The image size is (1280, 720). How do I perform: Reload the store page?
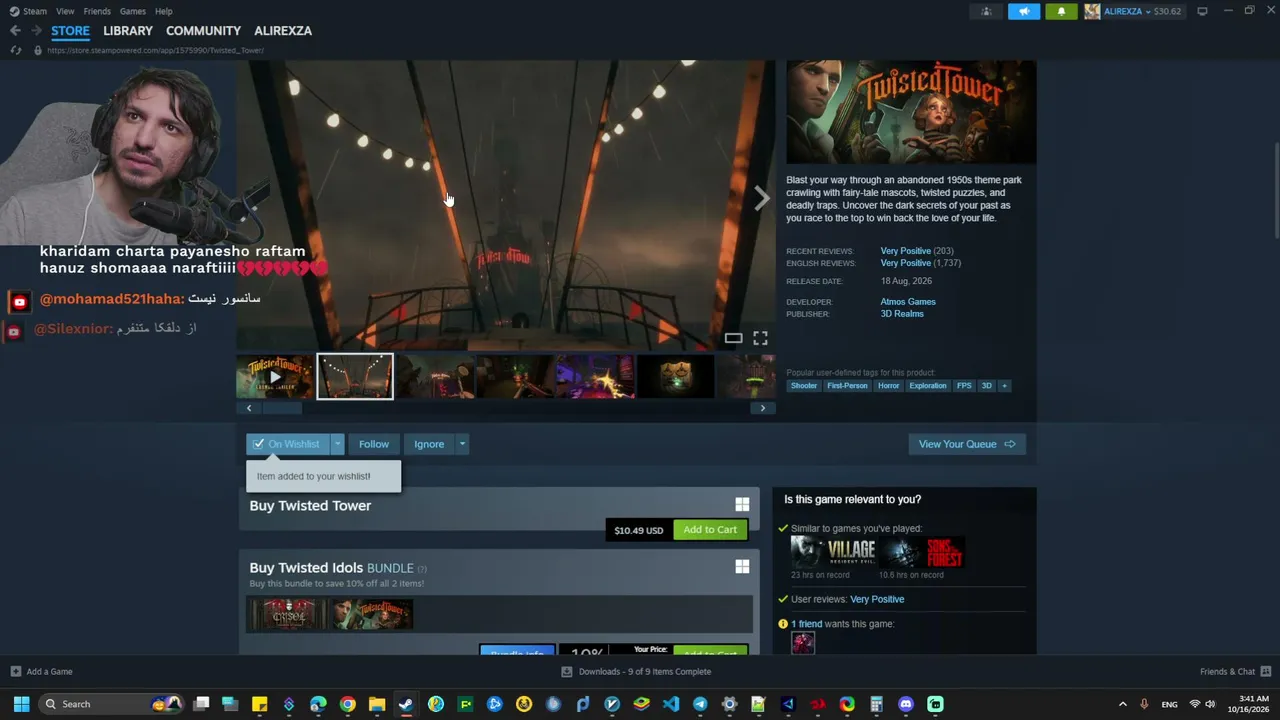click(15, 50)
